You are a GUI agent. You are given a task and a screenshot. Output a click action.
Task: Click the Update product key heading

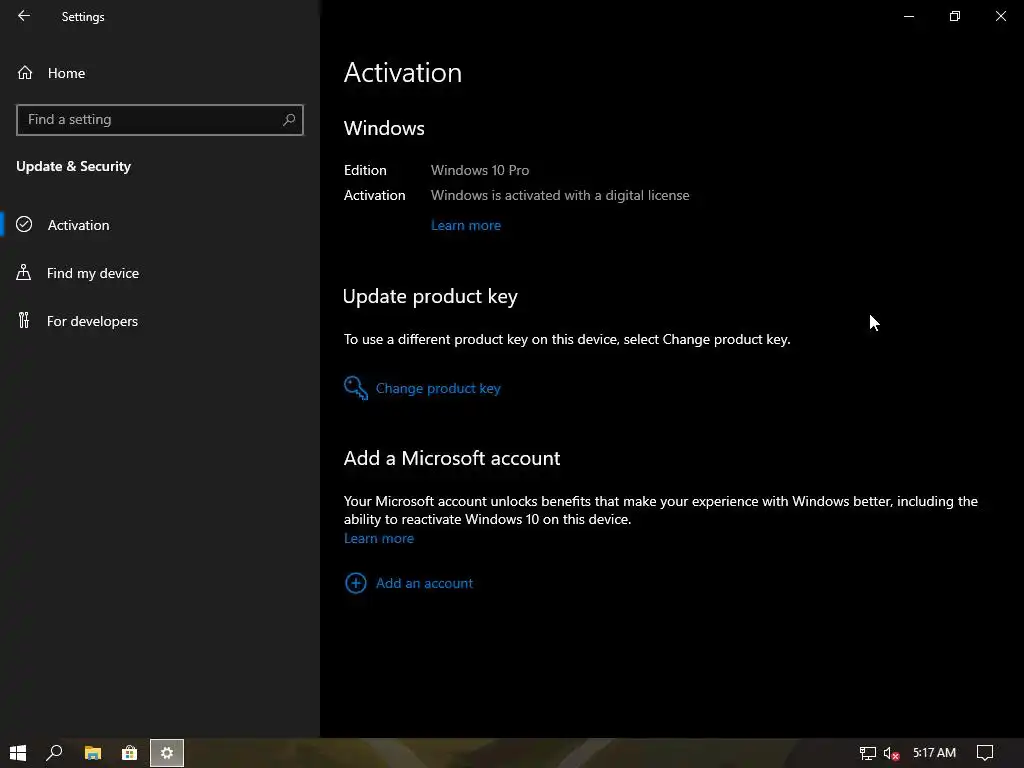tap(430, 296)
